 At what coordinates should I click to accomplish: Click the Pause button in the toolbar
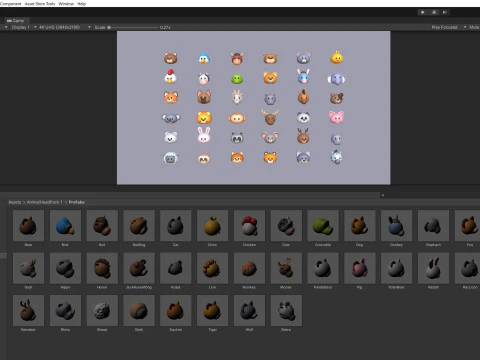click(434, 12)
